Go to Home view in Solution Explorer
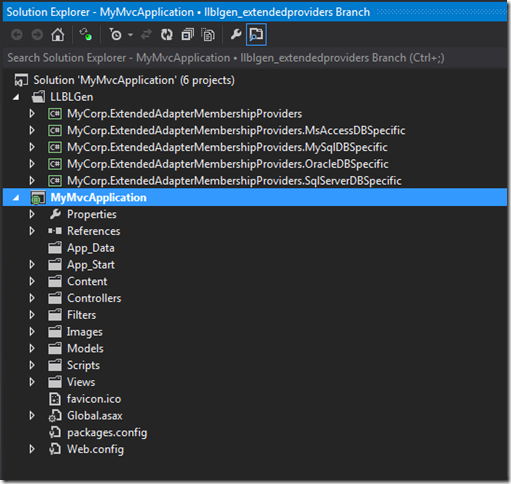 [58, 35]
